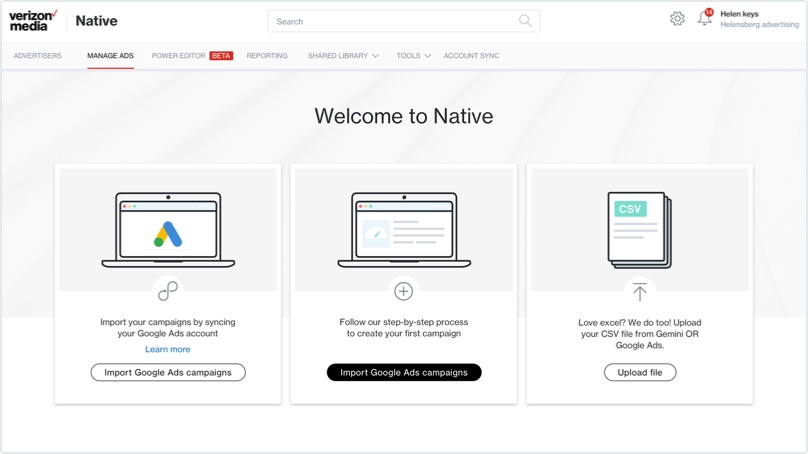Click the red BETA badge
The width and height of the screenshot is (808, 454).
tap(221, 56)
